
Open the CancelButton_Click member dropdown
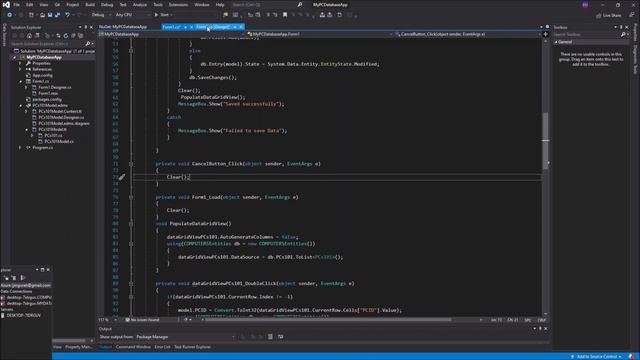pyautogui.click(x=469, y=34)
